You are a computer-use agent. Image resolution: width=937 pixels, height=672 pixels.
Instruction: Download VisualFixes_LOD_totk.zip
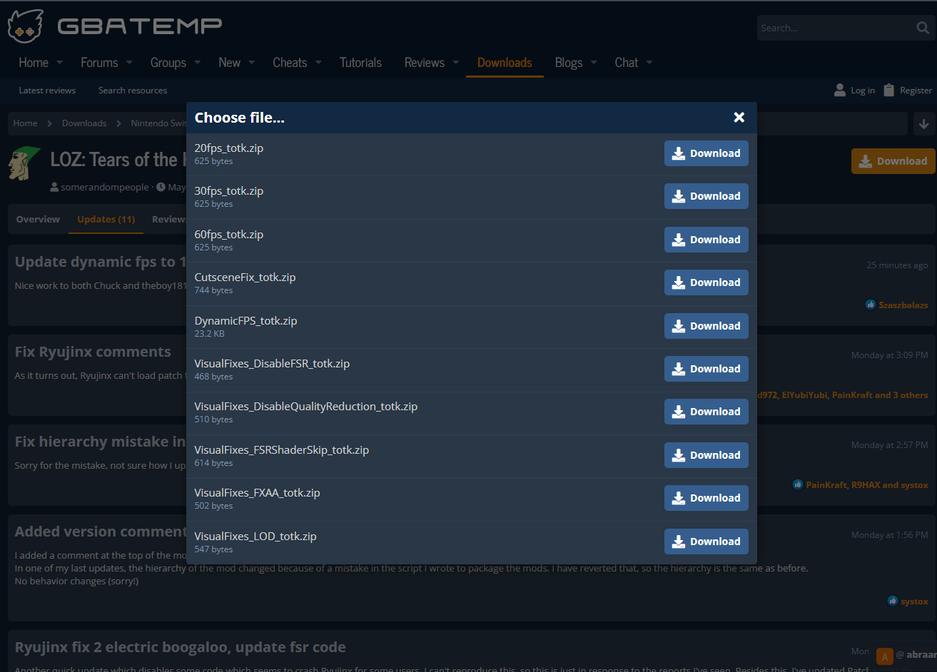tap(706, 542)
